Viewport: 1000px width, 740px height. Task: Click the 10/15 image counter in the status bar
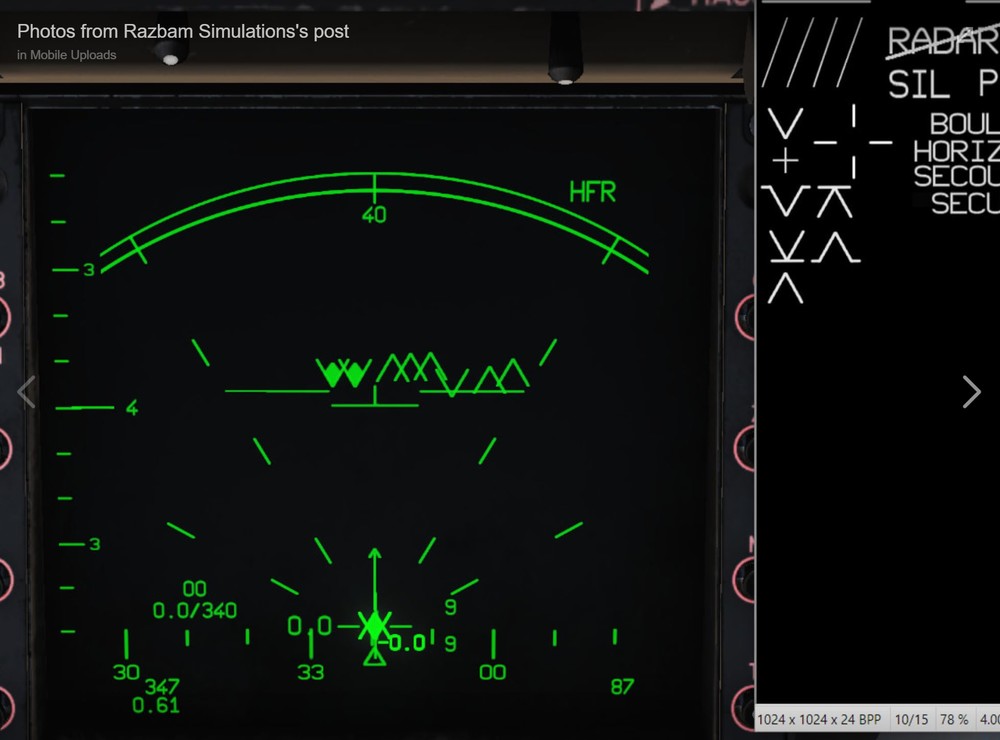tap(909, 719)
